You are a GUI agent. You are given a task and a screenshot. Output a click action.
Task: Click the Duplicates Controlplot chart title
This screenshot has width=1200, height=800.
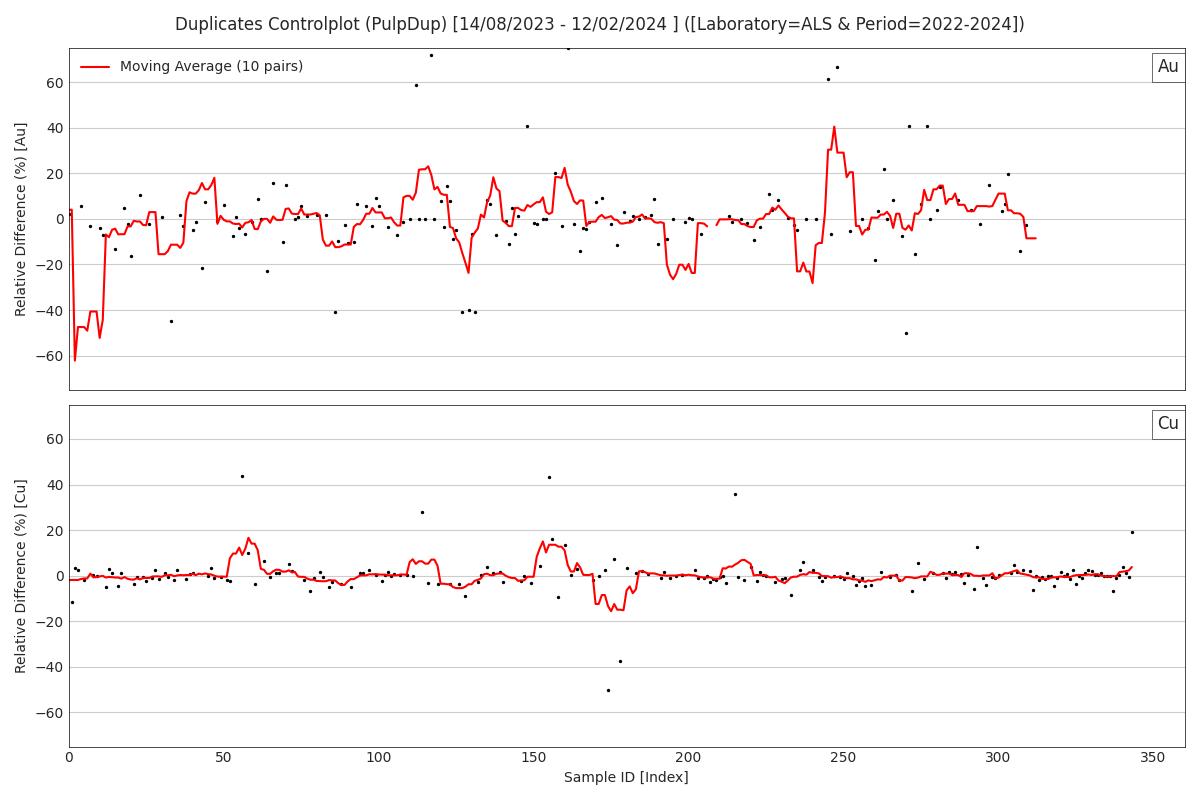click(x=600, y=24)
